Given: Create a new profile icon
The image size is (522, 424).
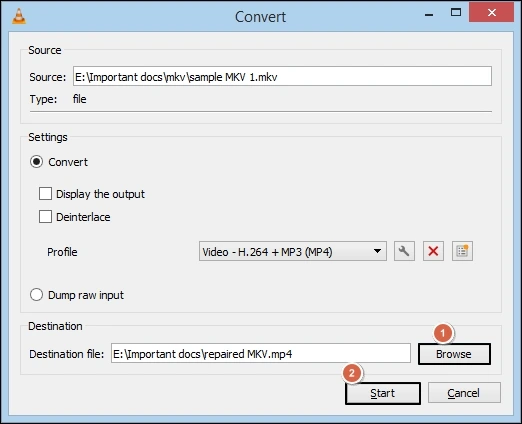Looking at the screenshot, I should pos(462,251).
